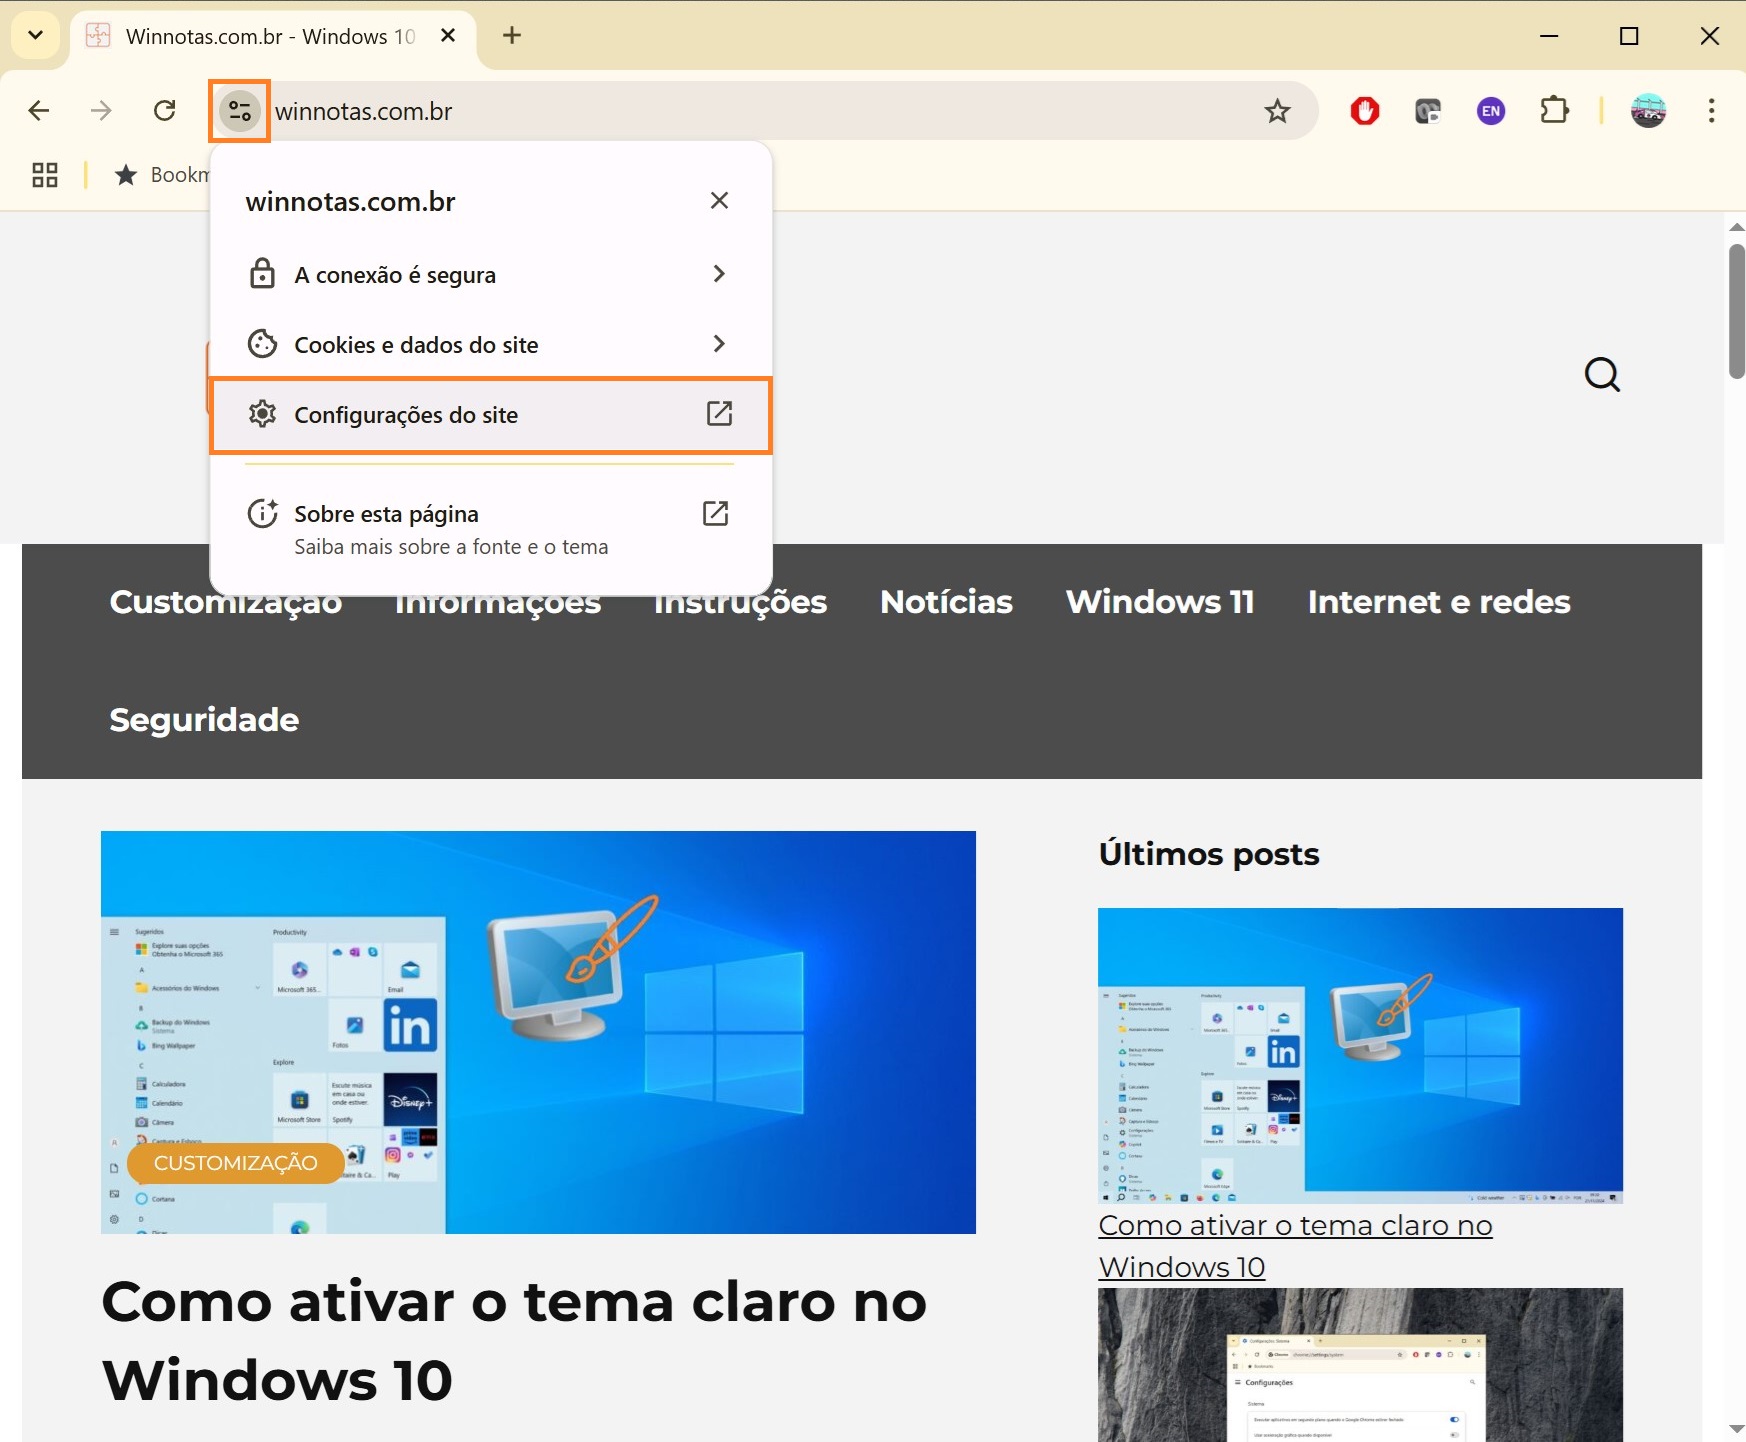Click external-link icon of Sobre esta página
This screenshot has width=1746, height=1442.
[x=716, y=513]
